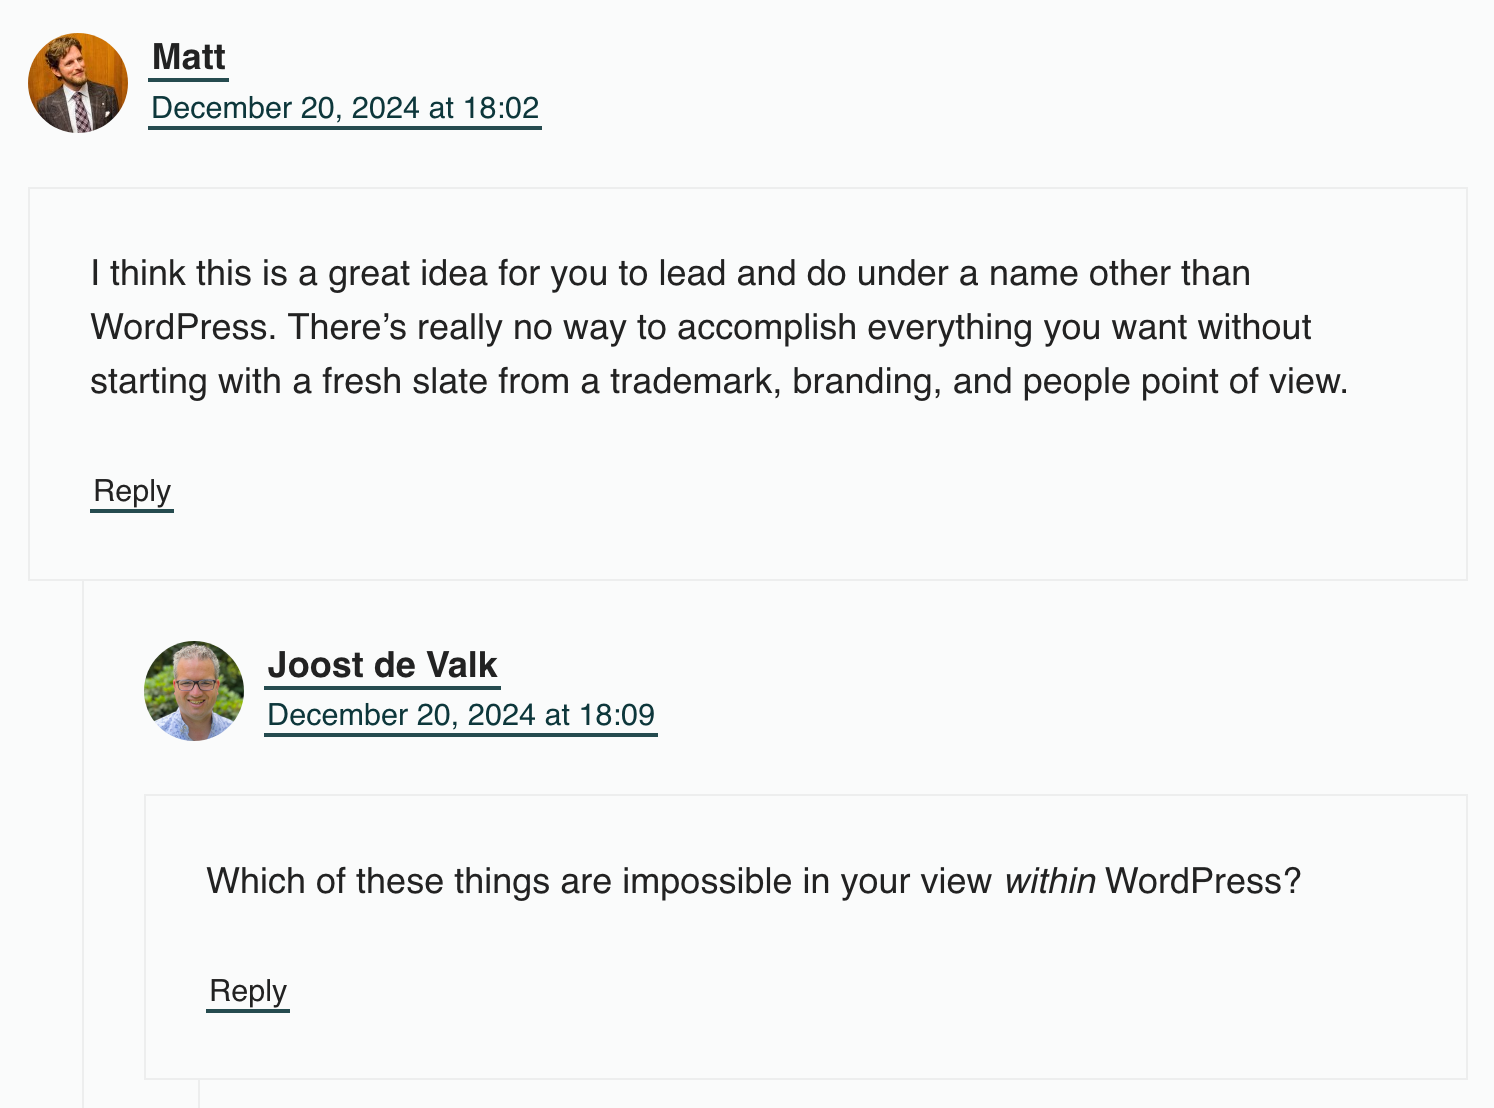Click Joost de Valk's avatar photo
Screen dimensions: 1494x1108
click(x=194, y=691)
